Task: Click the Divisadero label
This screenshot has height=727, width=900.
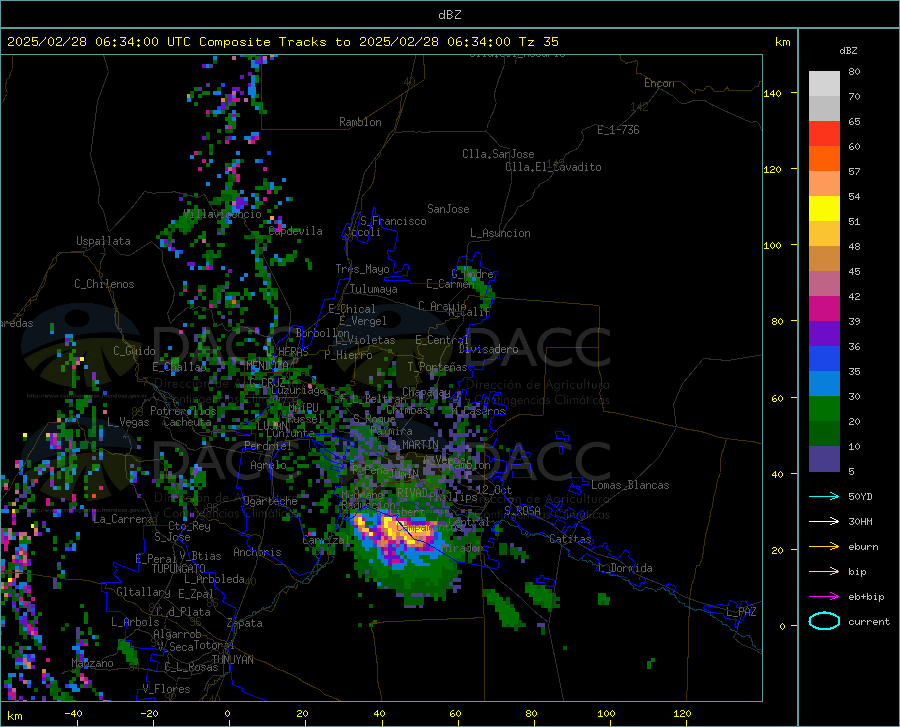Action: 488,349
